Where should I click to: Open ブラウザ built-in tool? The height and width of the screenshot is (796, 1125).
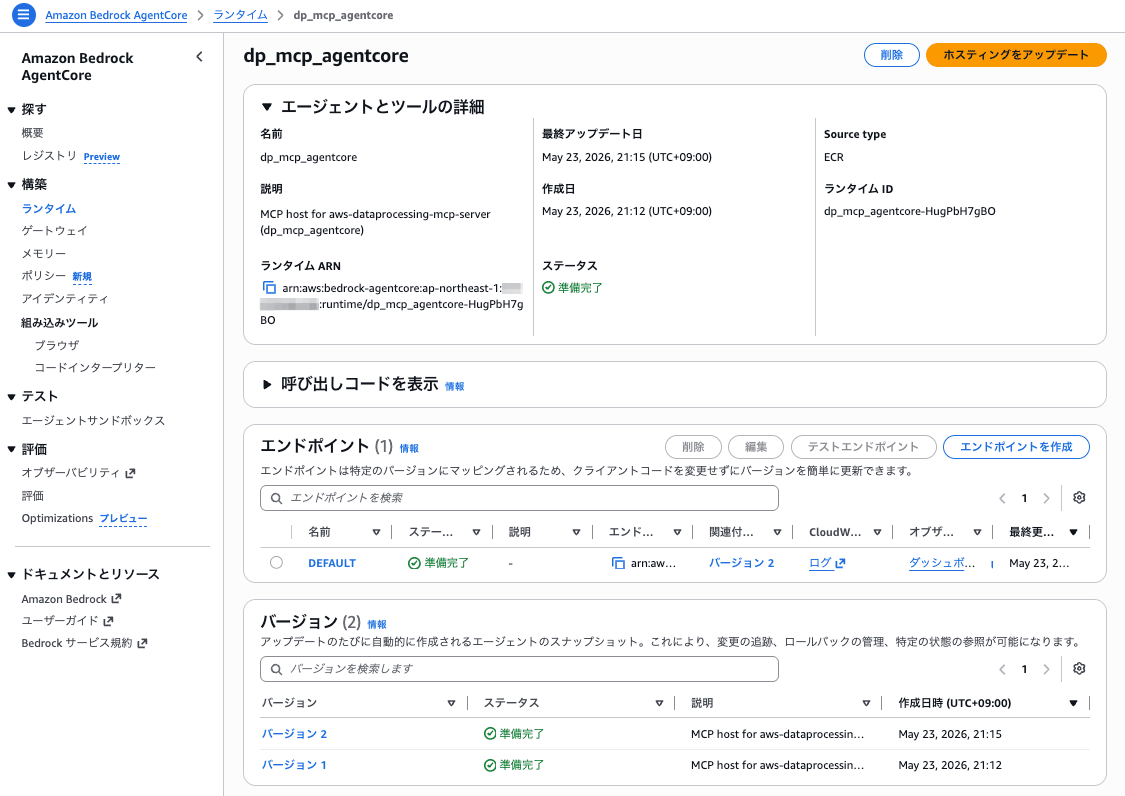(57, 345)
